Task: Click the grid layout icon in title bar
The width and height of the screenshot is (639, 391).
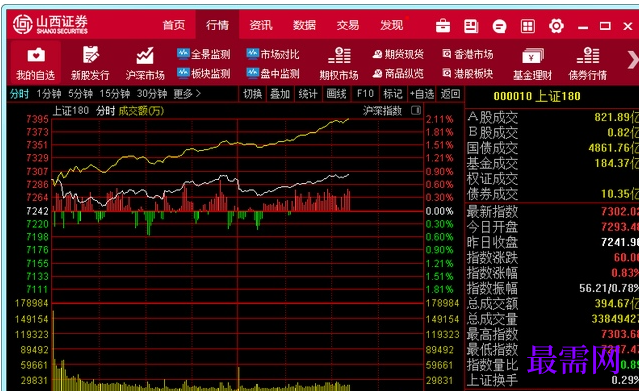Action: 527,27
